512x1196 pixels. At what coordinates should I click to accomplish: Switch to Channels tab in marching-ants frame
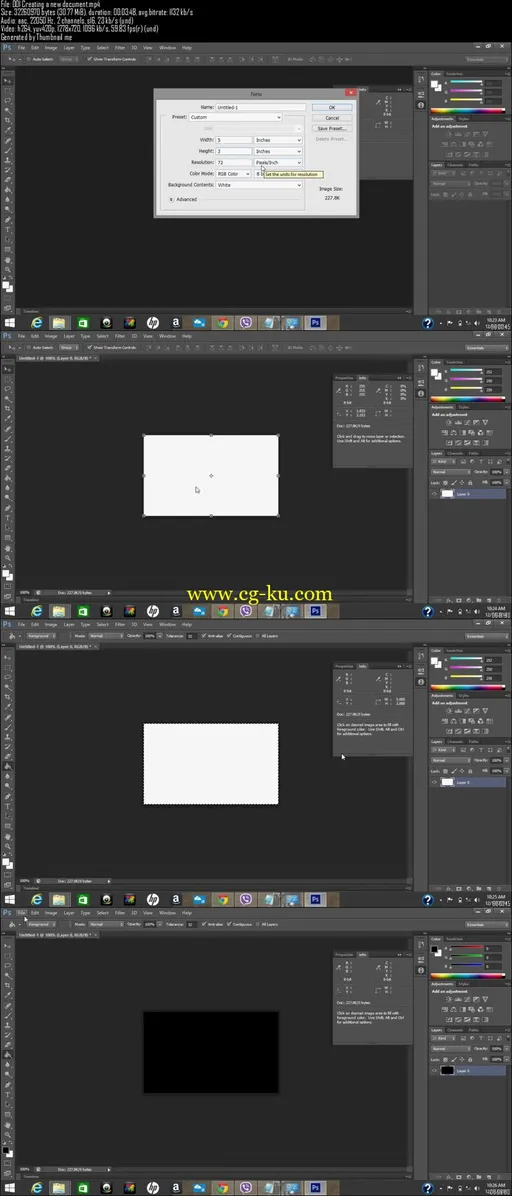456,742
